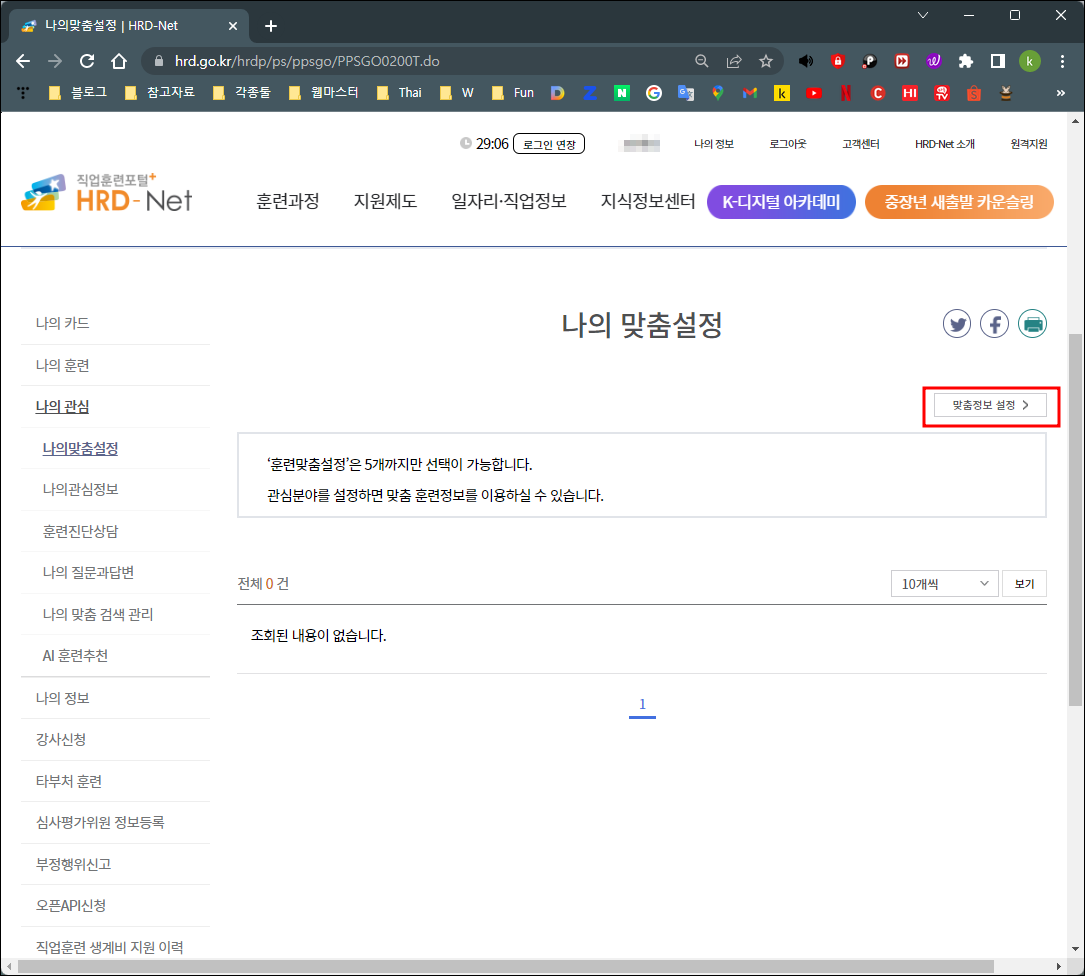Click the 맞춤정보 설정 button
Image resolution: width=1085 pixels, height=976 pixels.
[990, 406]
